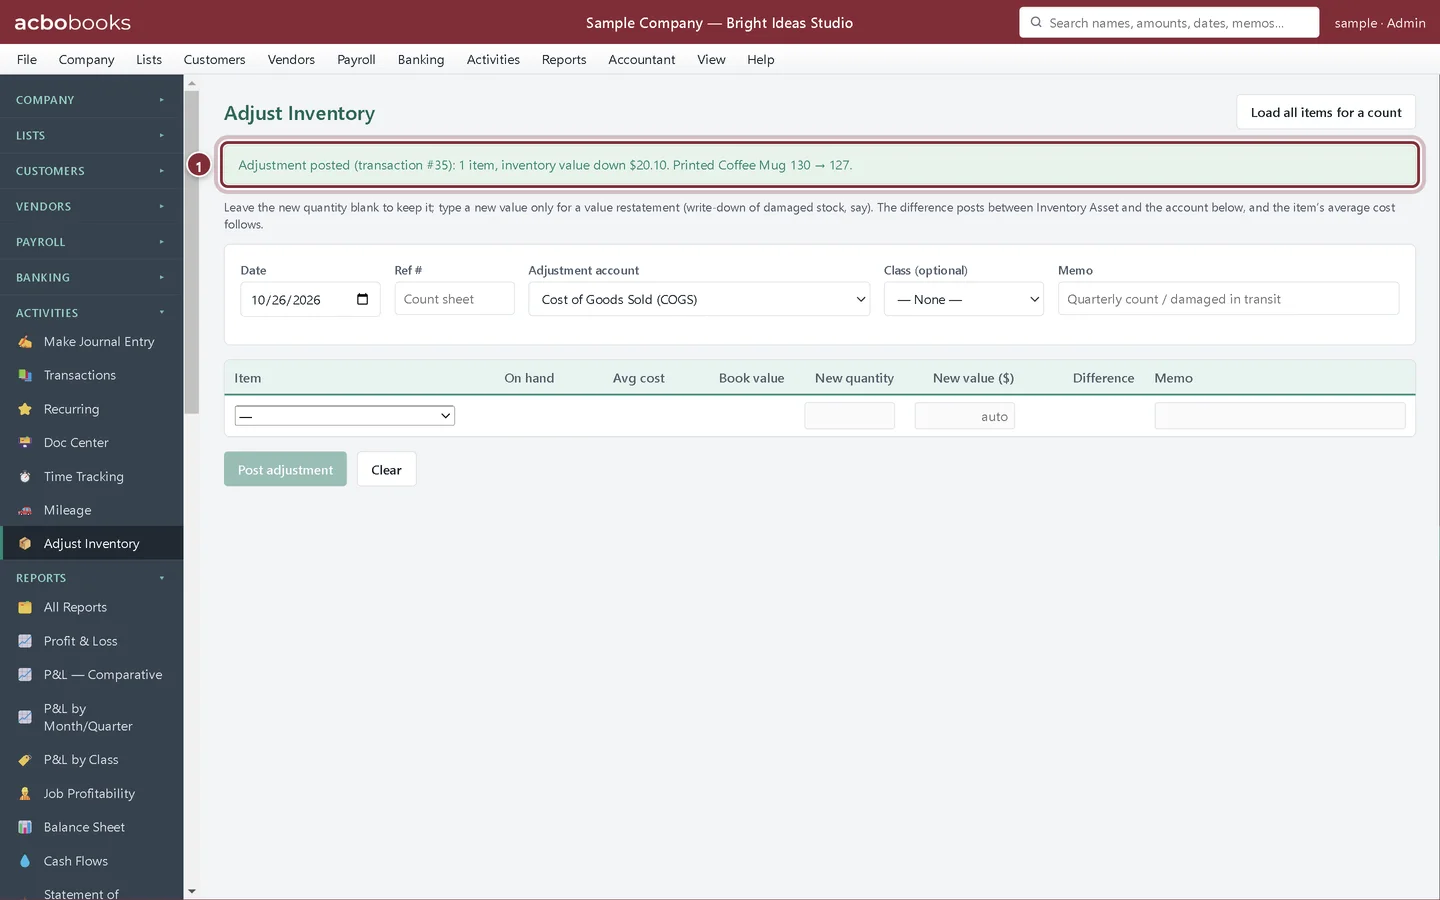Click Load all items for a count
1440x900 pixels.
(1326, 112)
